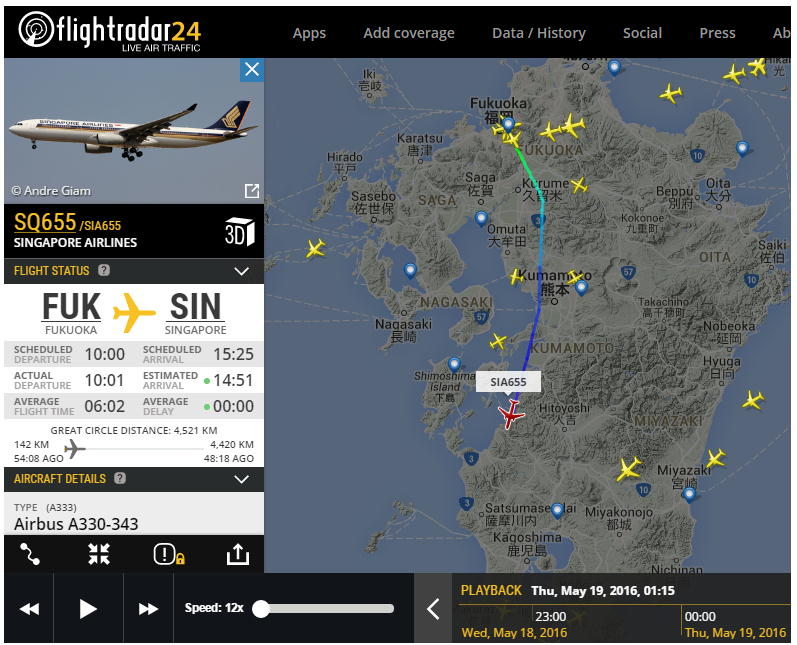Click the 23:00 mark on timeline

(550, 617)
